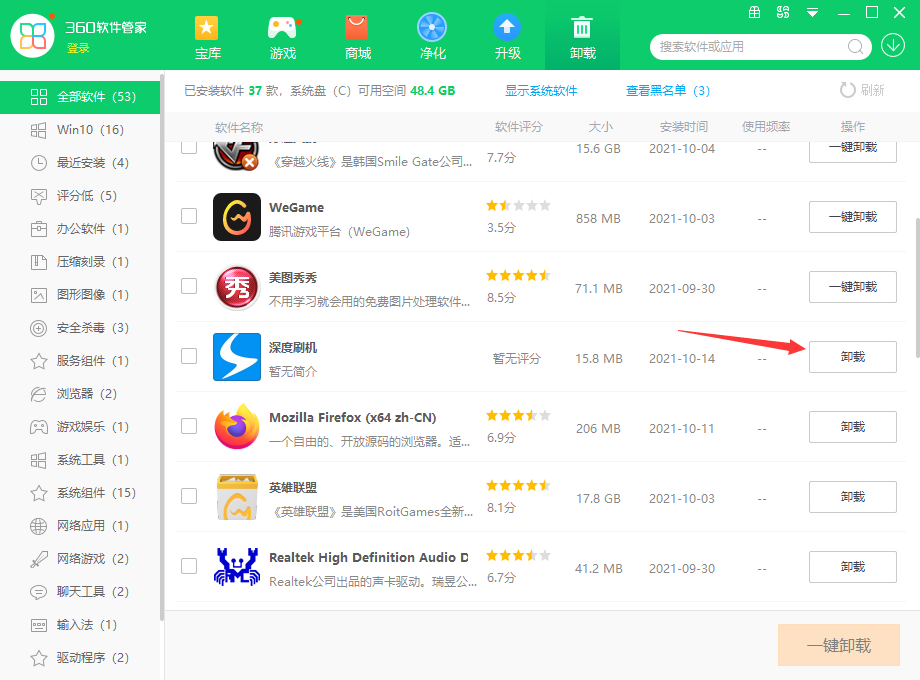
Task: Click the Realtek crab icon
Action: pyautogui.click(x=236, y=567)
